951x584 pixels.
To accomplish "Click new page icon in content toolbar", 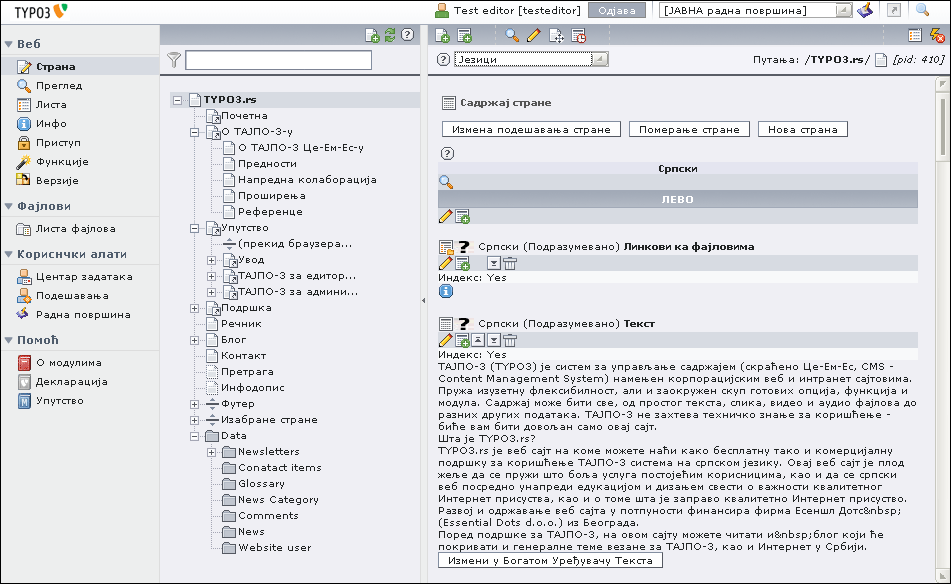I will coord(442,36).
